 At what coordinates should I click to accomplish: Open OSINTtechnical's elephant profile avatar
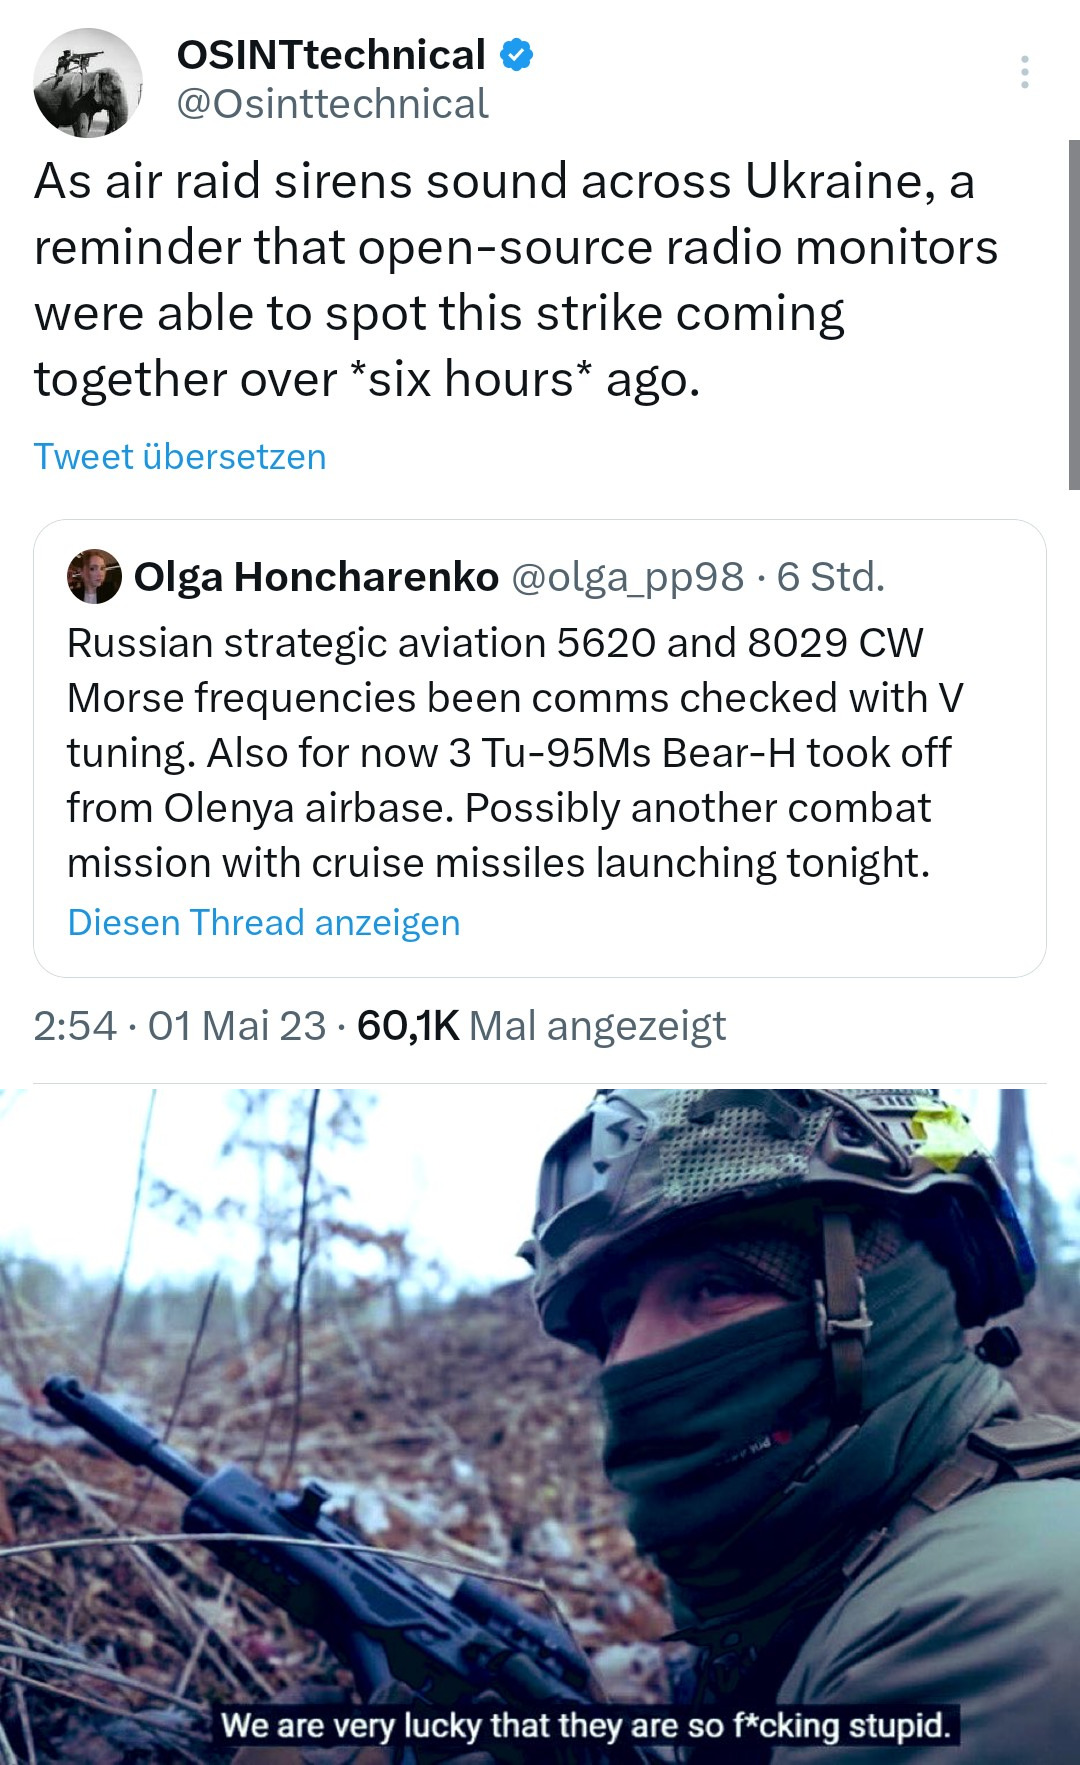[x=88, y=83]
